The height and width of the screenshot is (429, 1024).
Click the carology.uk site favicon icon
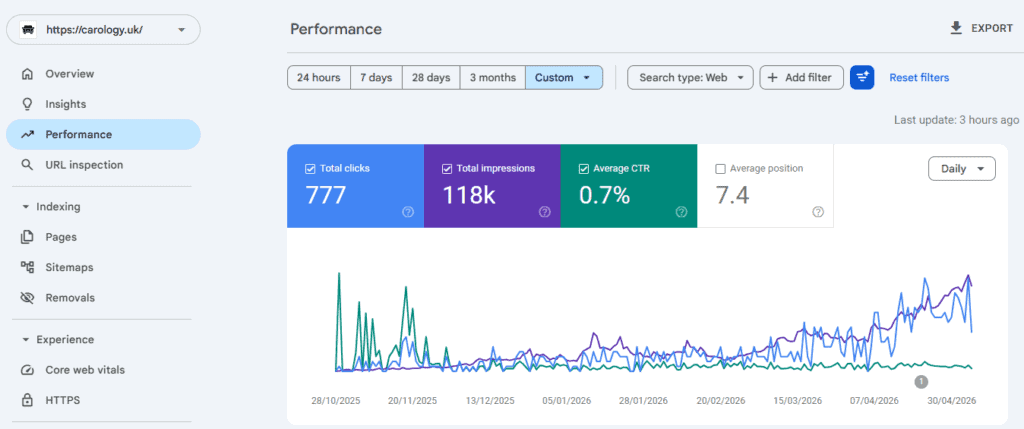coord(27,30)
